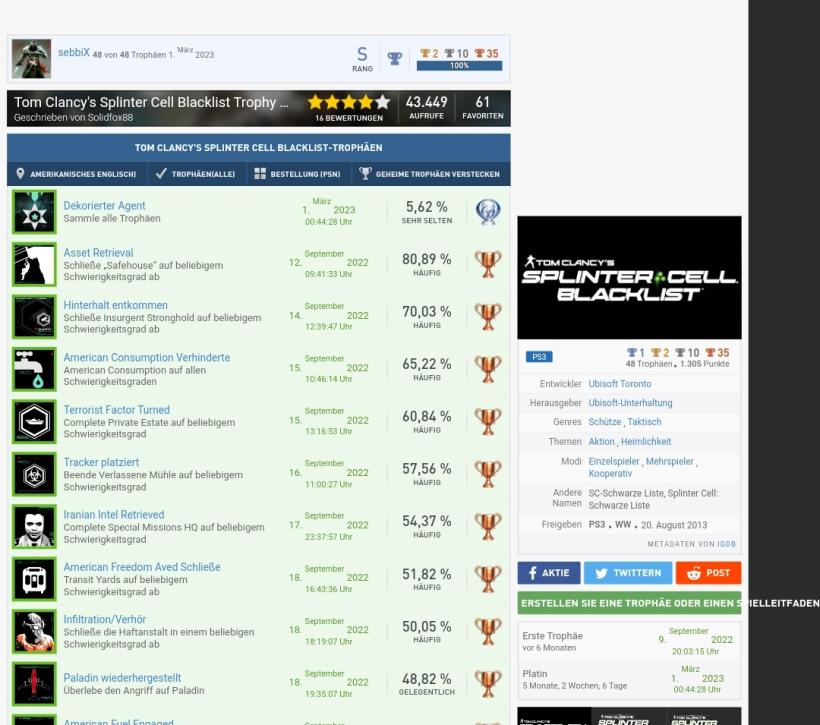The height and width of the screenshot is (725, 820).
Task: Share on Facebook with the Aktie button
Action: (x=549, y=573)
